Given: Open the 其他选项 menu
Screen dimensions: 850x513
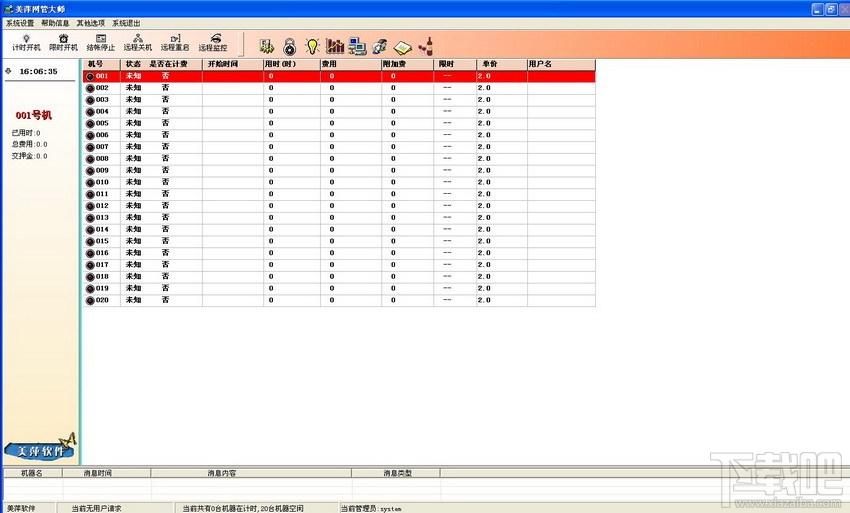Looking at the screenshot, I should 91,23.
